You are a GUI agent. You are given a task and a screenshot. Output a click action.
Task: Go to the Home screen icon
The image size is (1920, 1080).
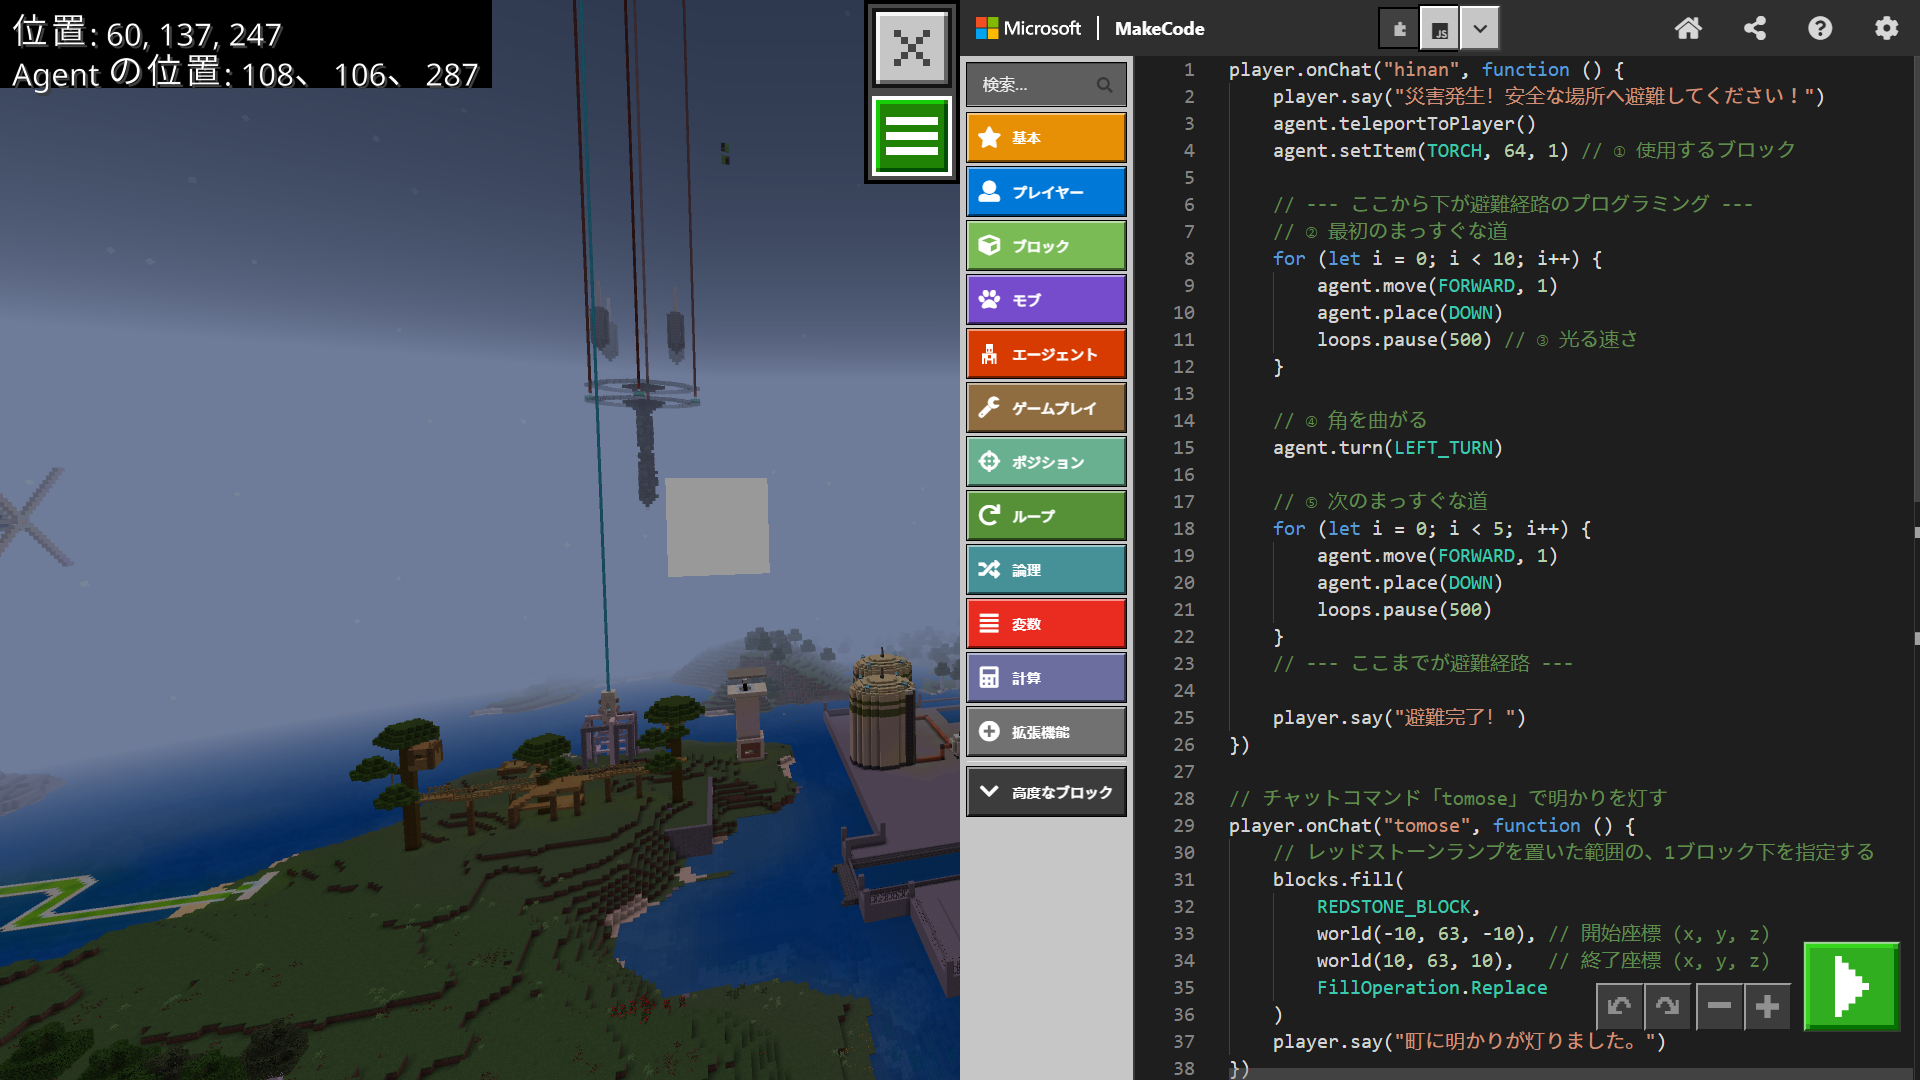tap(1688, 28)
